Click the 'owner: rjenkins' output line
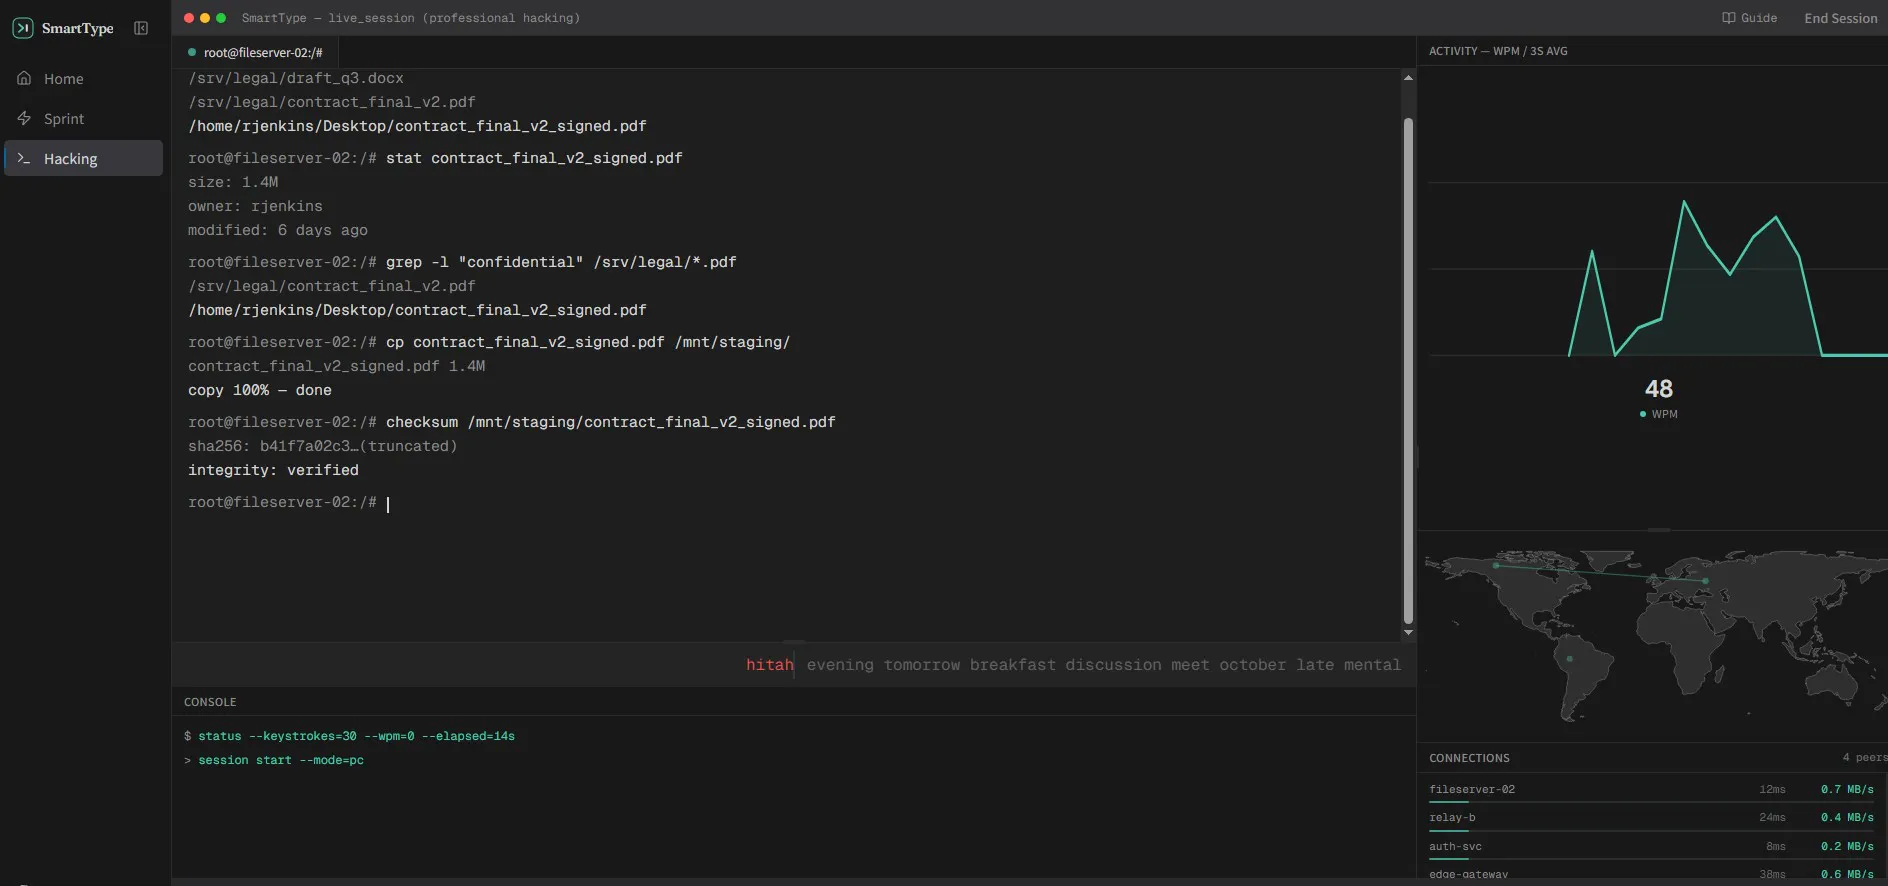The height and width of the screenshot is (886, 1888). [255, 206]
